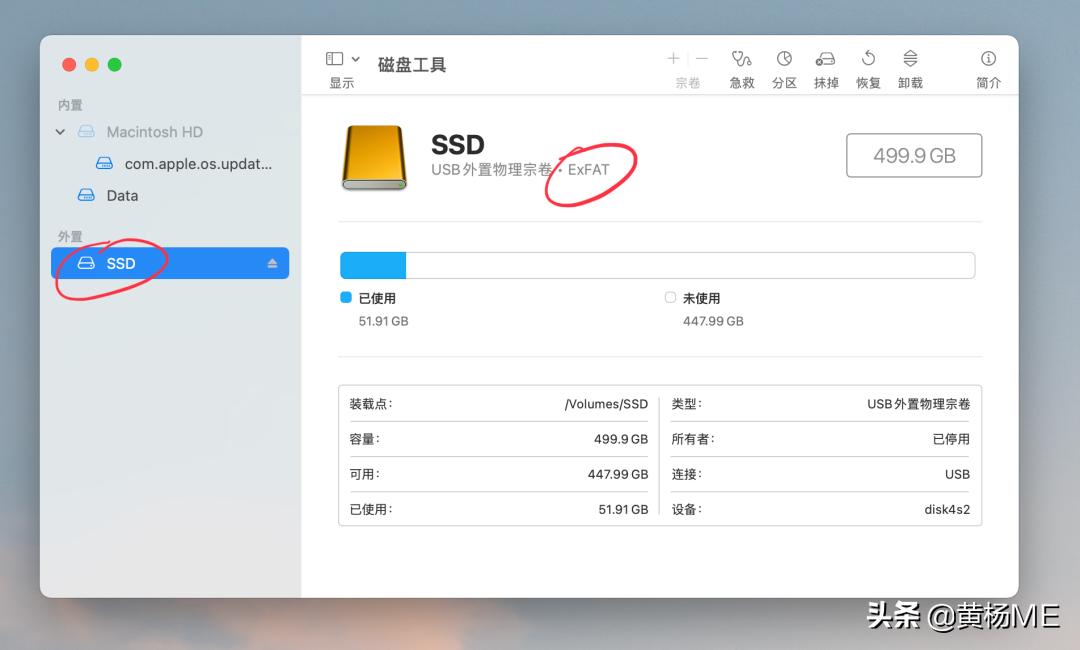Select the SSD entry in the sidebar
The image size is (1080, 650).
coord(120,263)
